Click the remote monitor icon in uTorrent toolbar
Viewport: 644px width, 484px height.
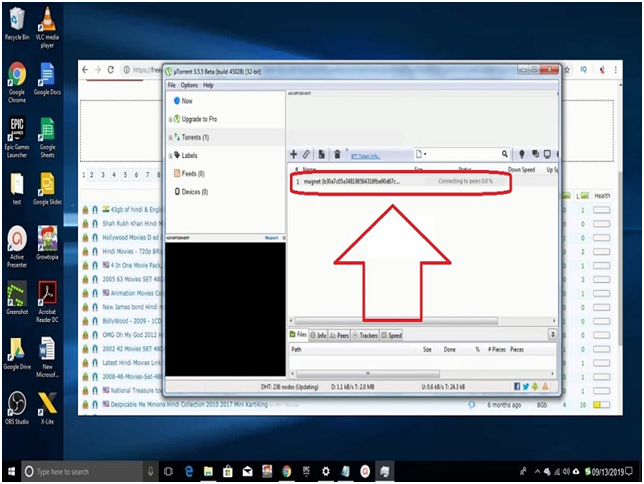(x=547, y=154)
